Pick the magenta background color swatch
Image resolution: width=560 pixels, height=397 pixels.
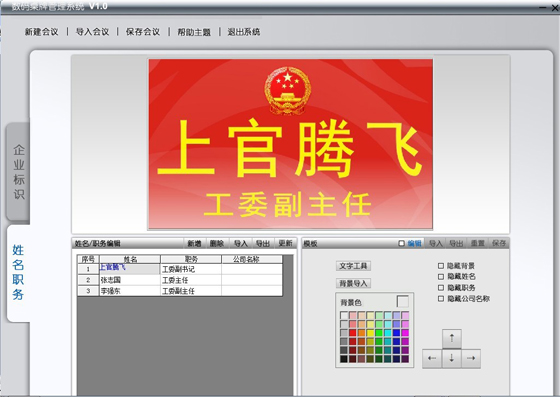[405, 333]
